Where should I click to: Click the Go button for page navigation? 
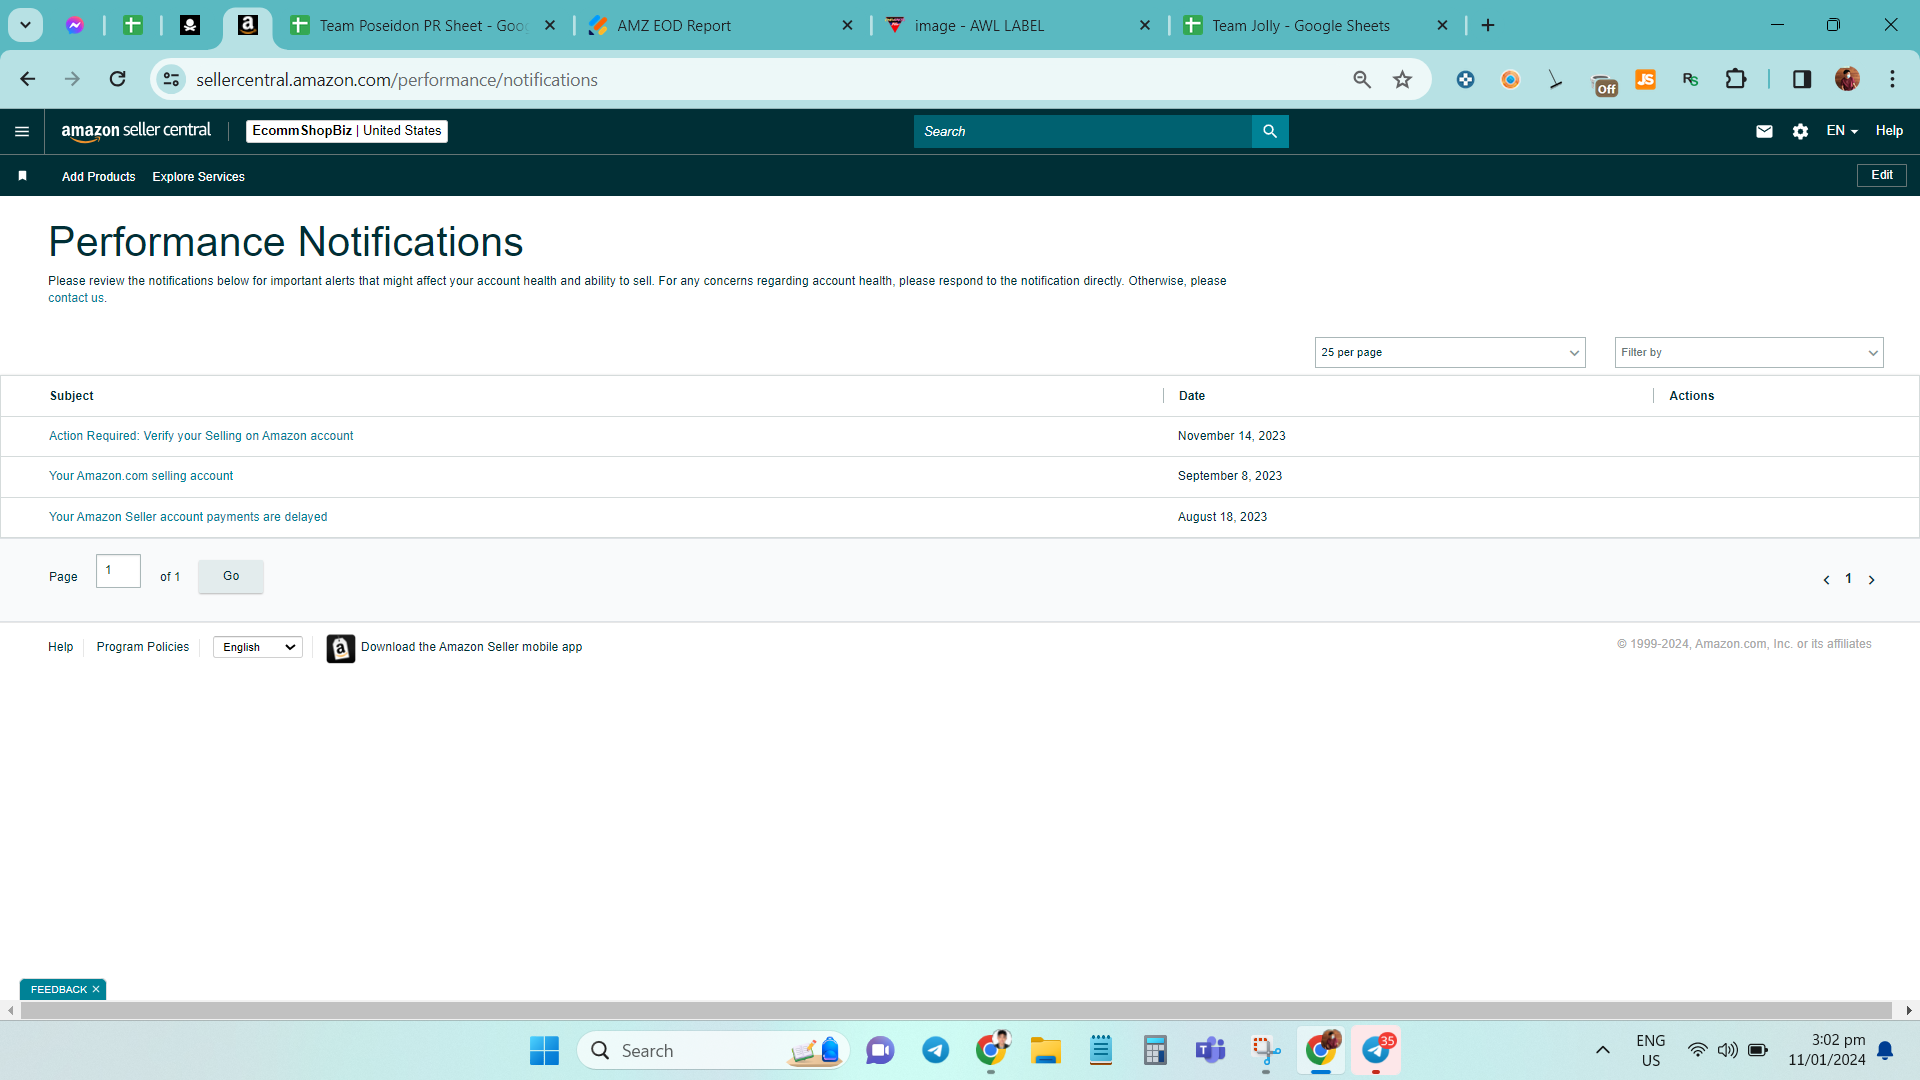point(231,577)
